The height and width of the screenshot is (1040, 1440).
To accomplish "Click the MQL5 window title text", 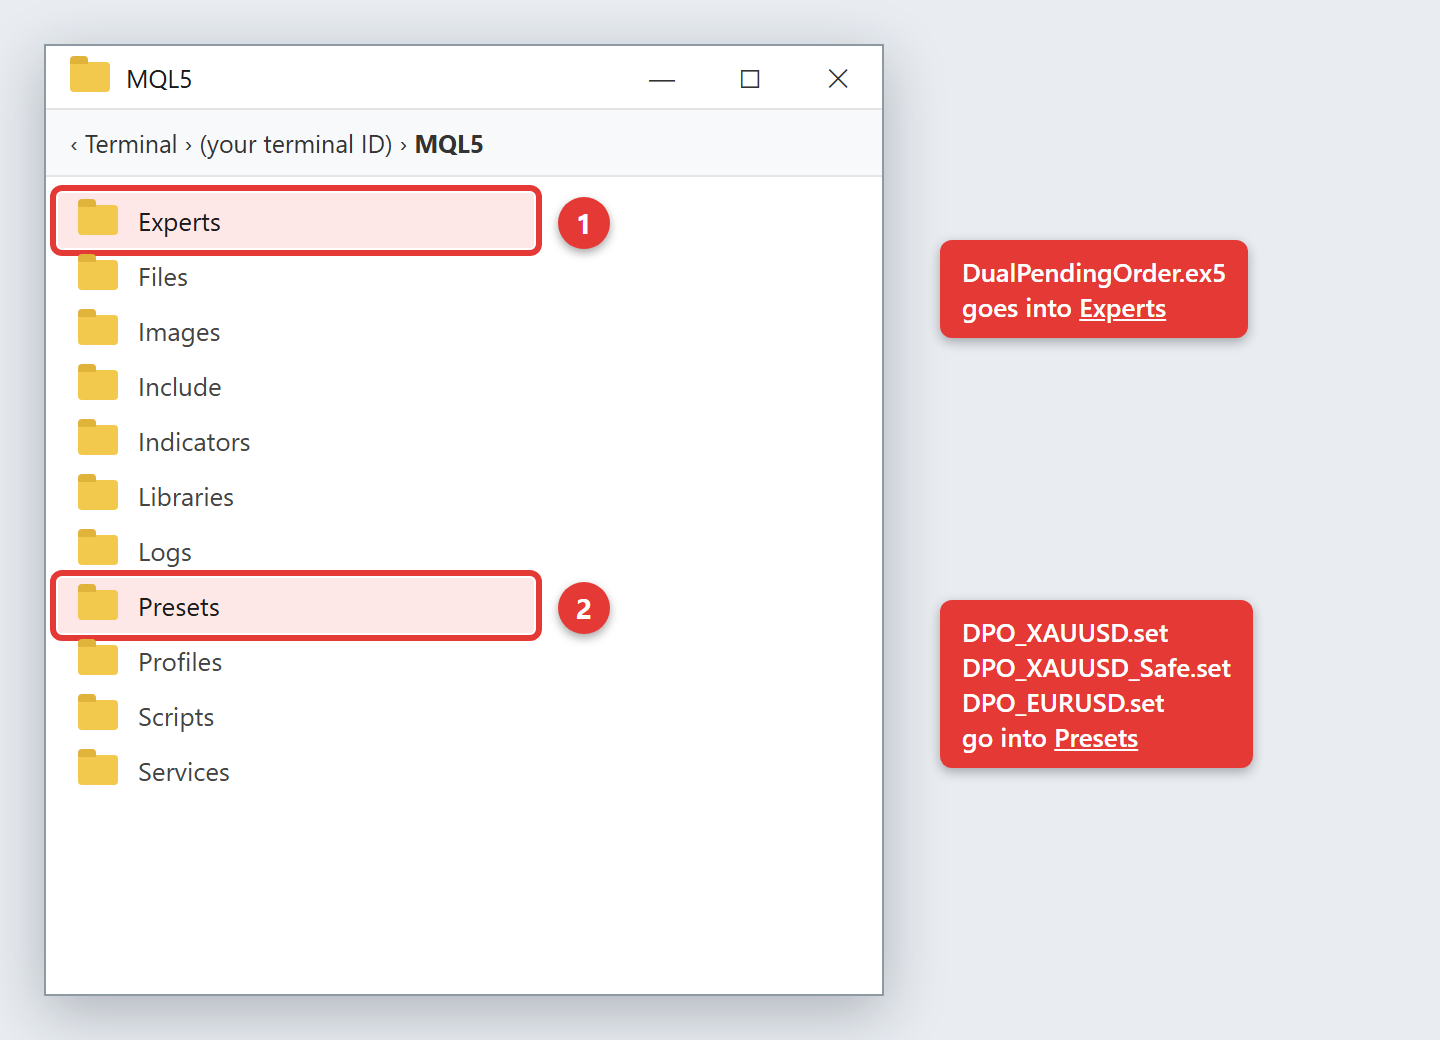I will coord(159,79).
